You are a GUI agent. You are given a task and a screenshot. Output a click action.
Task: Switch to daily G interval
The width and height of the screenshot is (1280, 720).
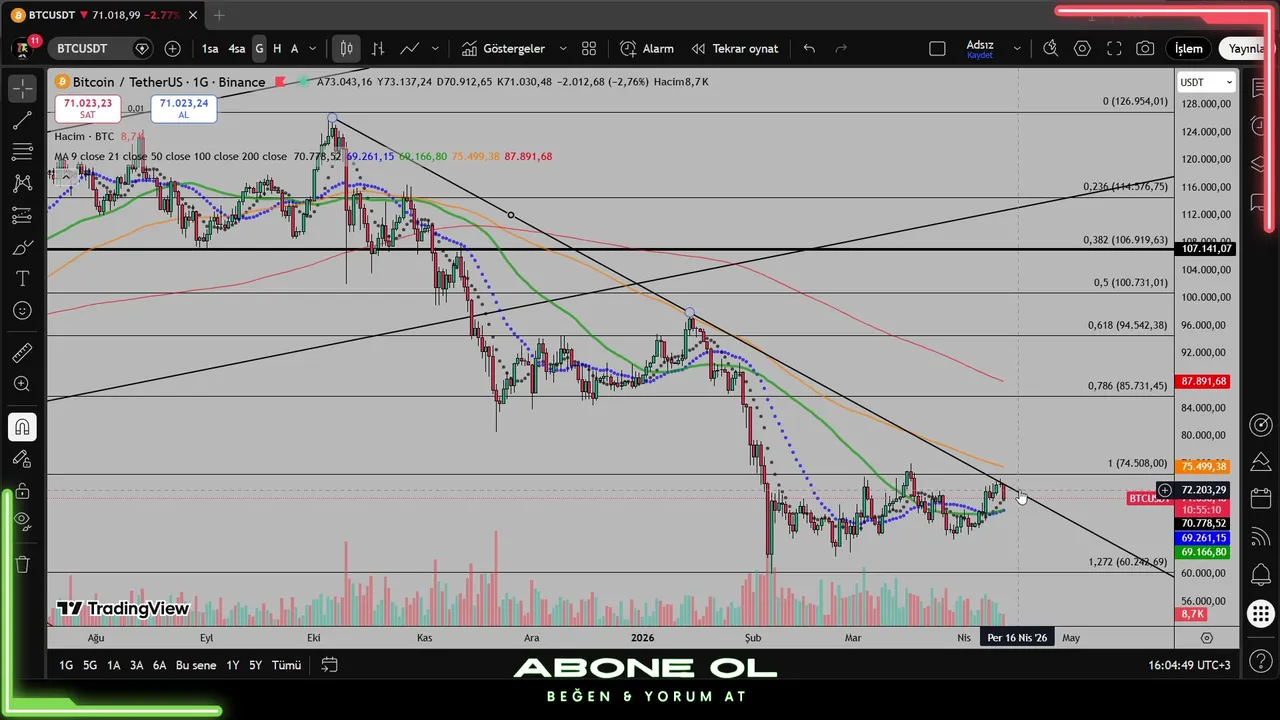click(x=259, y=48)
